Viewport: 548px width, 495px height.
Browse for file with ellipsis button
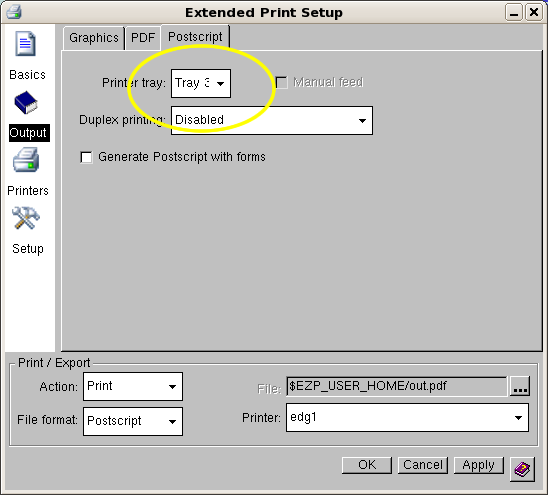520,386
